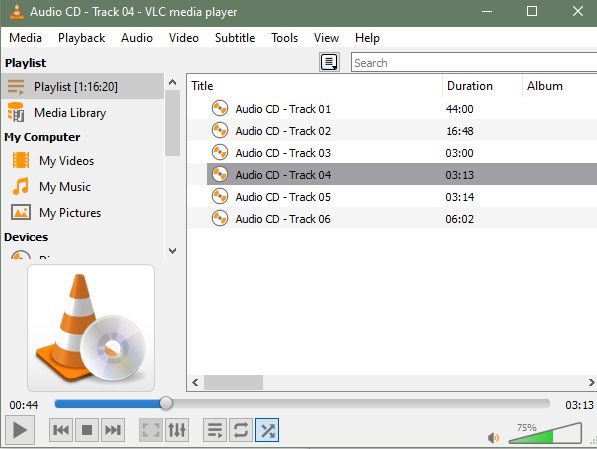Open My Videos in the sidebar
Viewport: 597px width, 449px height.
tap(82, 161)
